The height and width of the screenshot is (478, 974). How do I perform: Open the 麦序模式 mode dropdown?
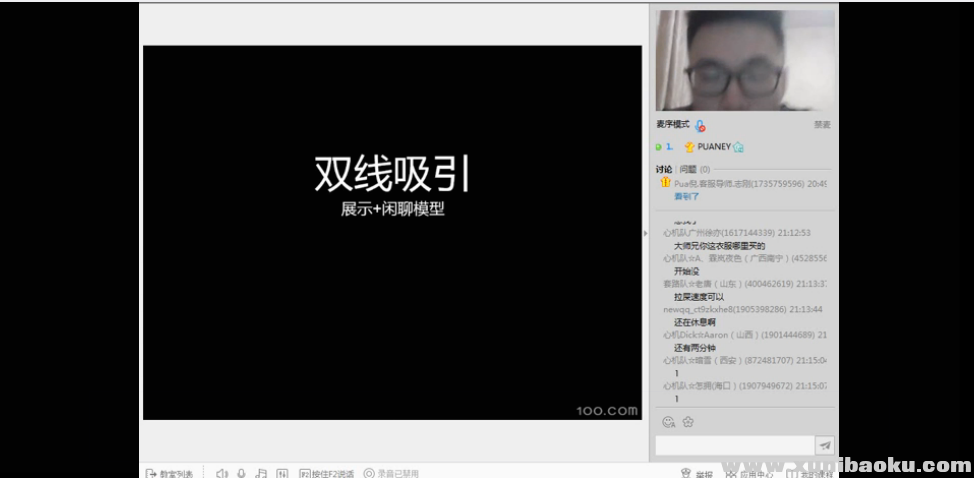[673, 125]
